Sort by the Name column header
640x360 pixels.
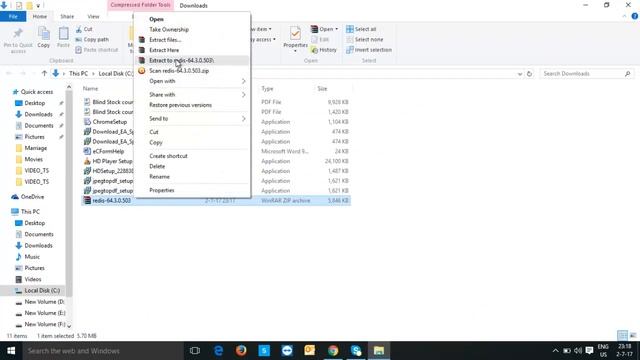(91, 89)
